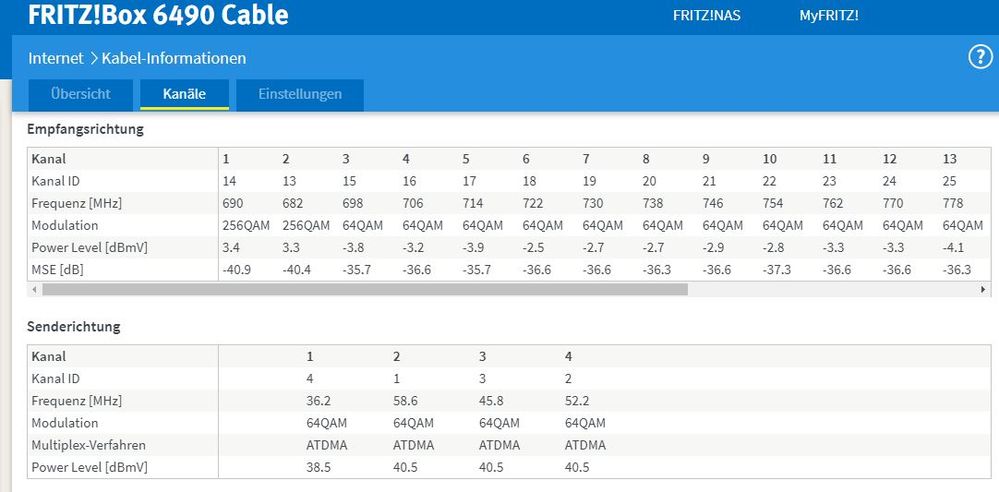Click the Internet breadcrumb link
The height and width of the screenshot is (492, 999).
click(x=55, y=59)
